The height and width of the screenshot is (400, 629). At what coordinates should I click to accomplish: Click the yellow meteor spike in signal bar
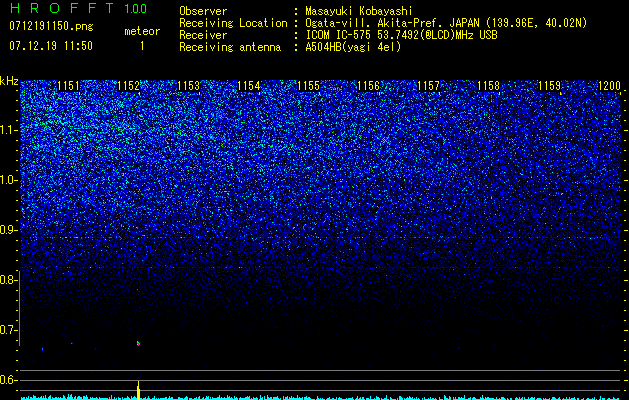138,390
